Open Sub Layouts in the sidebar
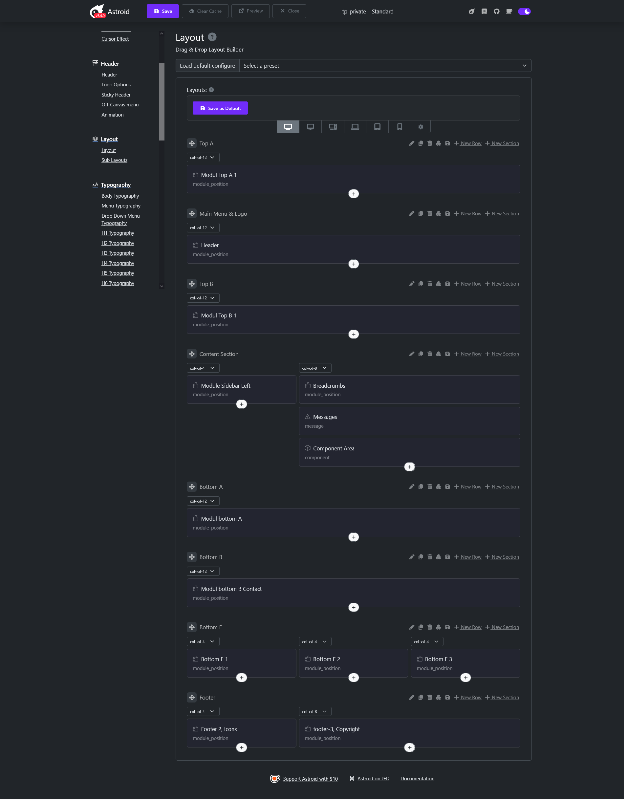 click(x=114, y=160)
